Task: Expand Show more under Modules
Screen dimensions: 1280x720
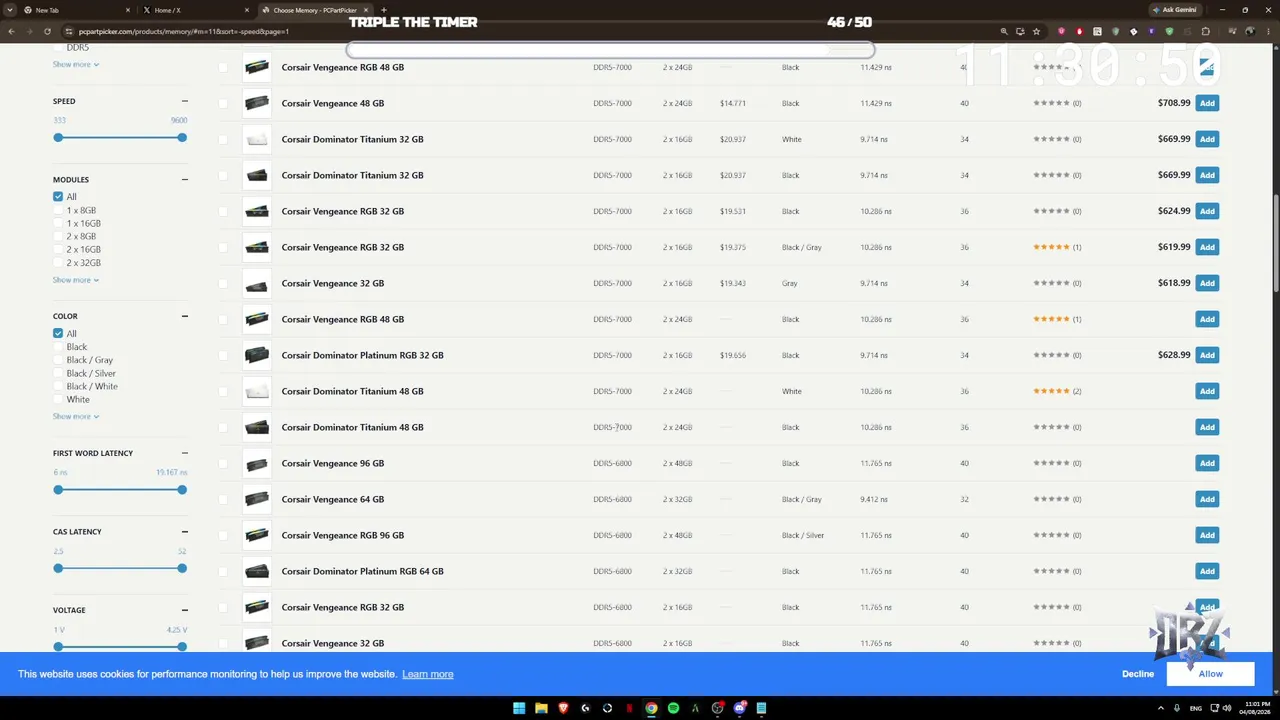Action: point(76,280)
